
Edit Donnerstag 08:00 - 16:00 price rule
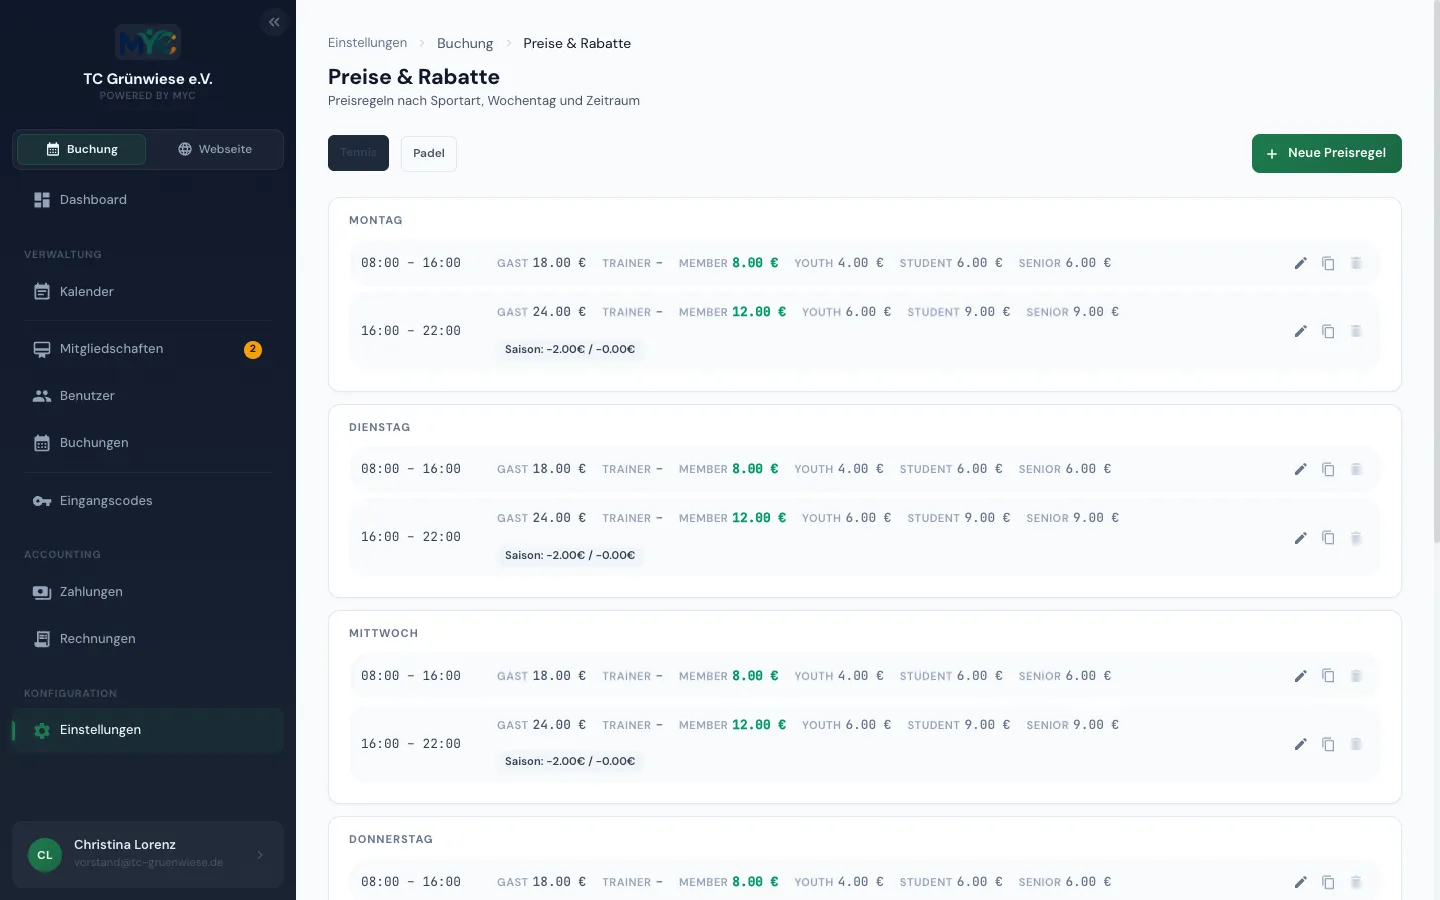pos(1300,882)
